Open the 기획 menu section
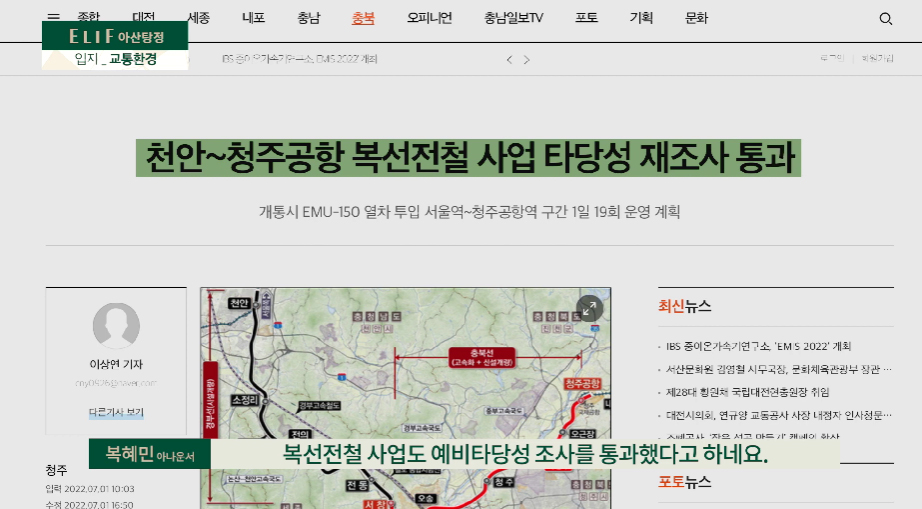922x509 pixels. (x=642, y=18)
